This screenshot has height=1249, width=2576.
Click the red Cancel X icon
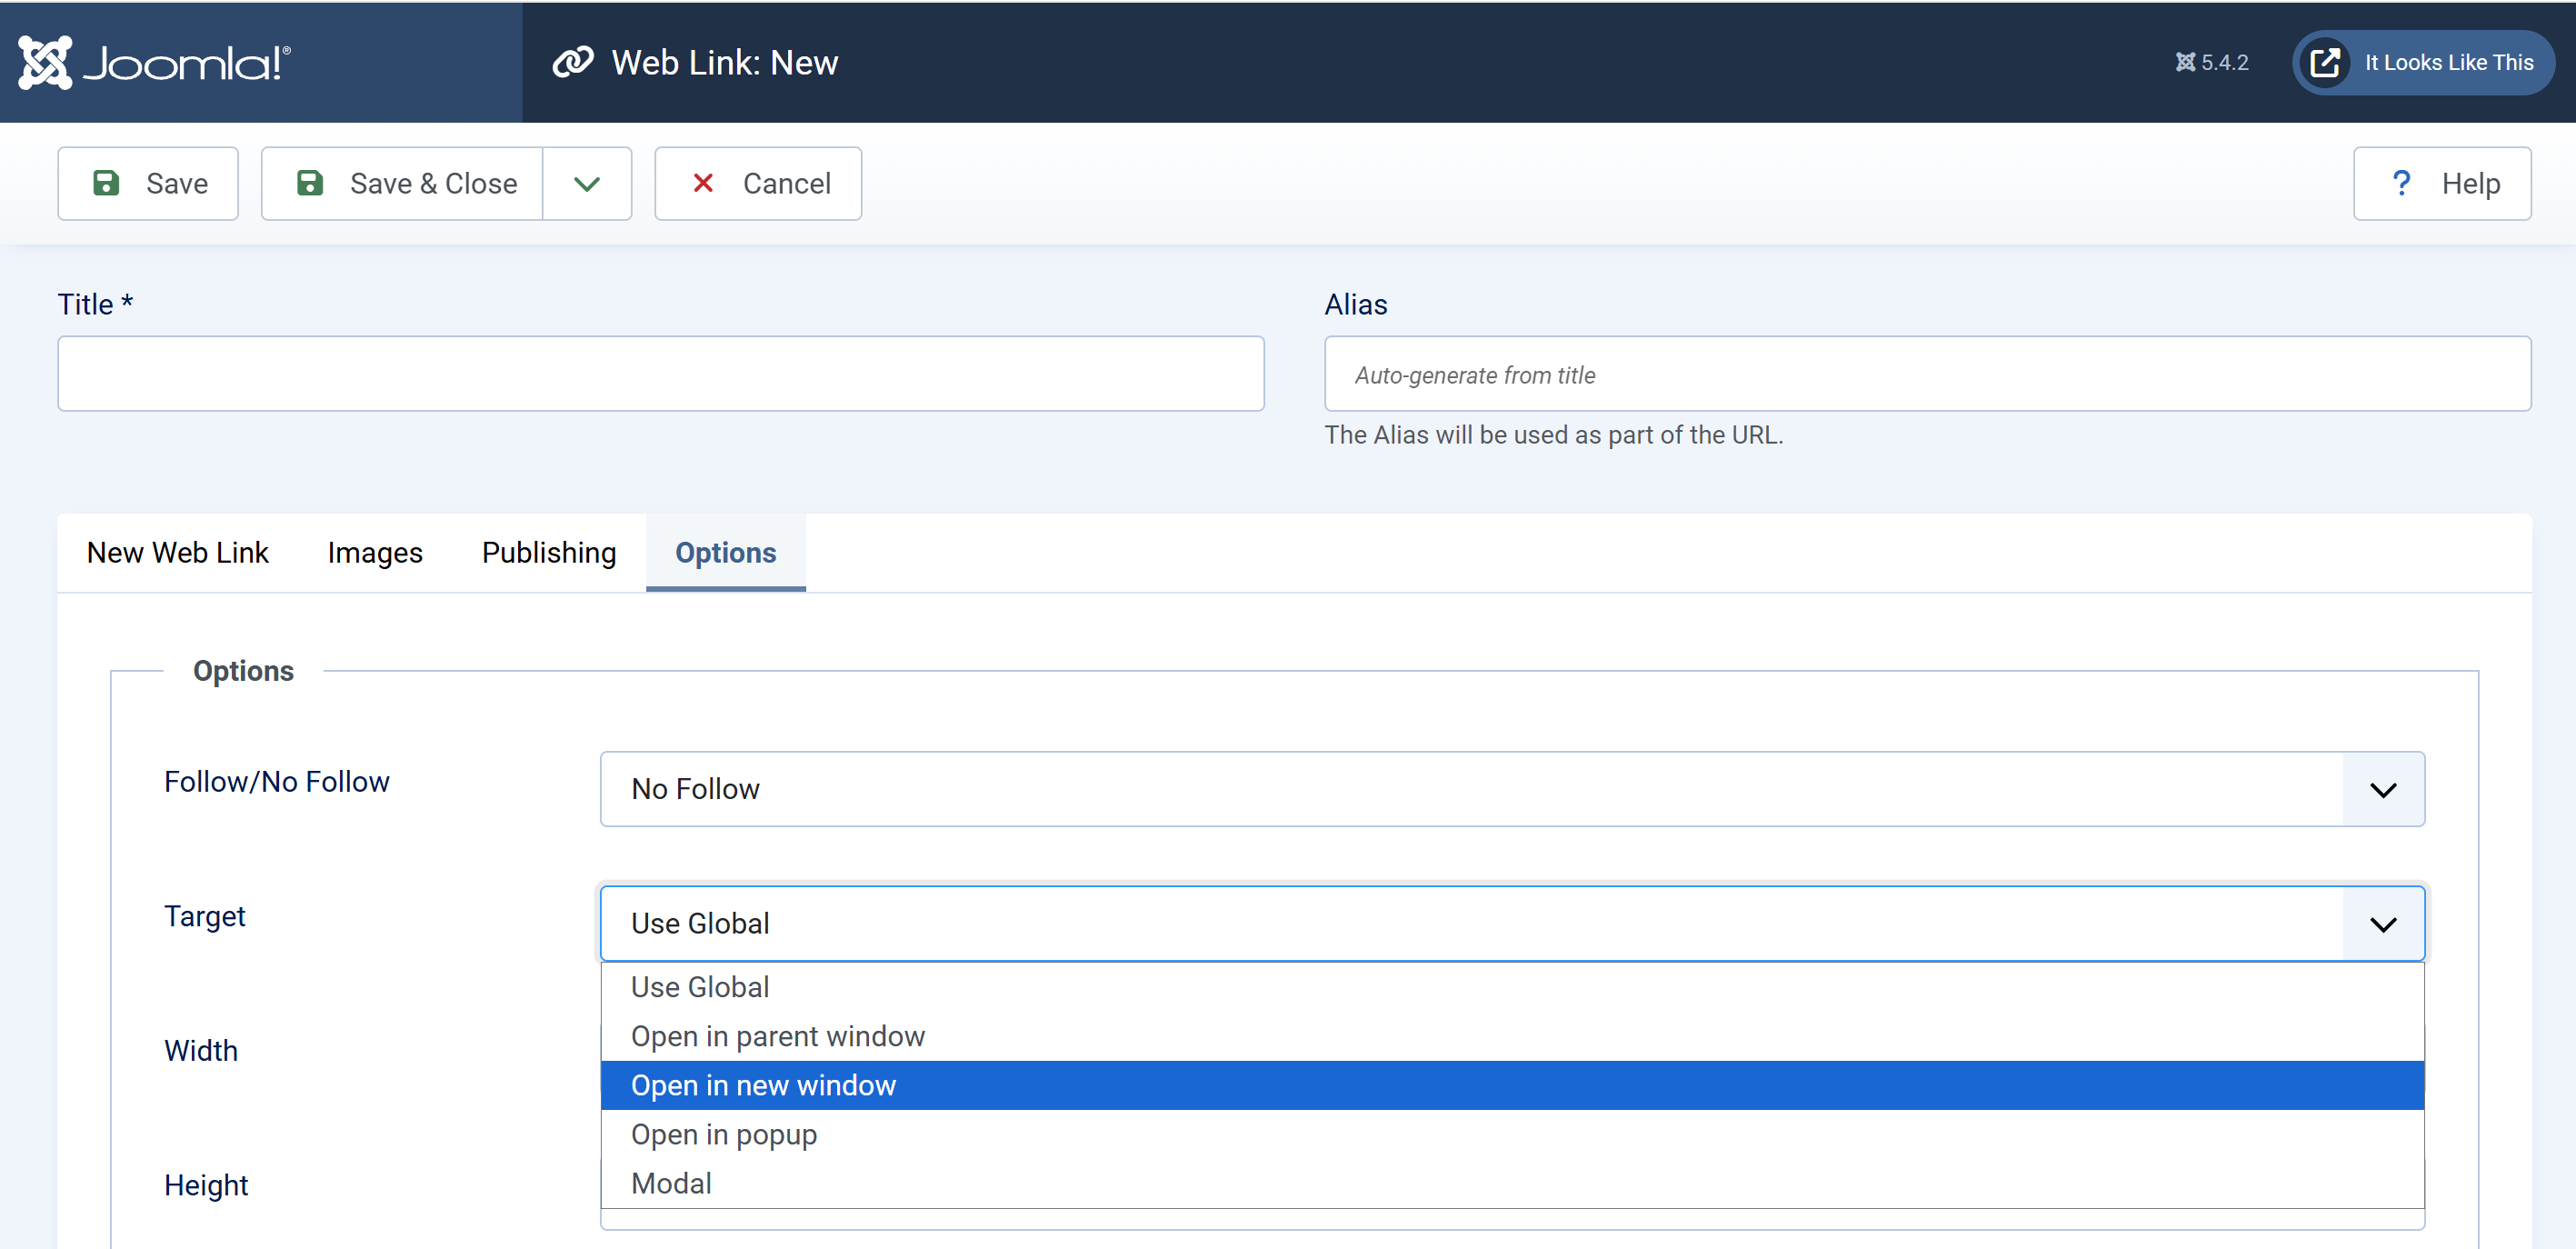click(703, 183)
